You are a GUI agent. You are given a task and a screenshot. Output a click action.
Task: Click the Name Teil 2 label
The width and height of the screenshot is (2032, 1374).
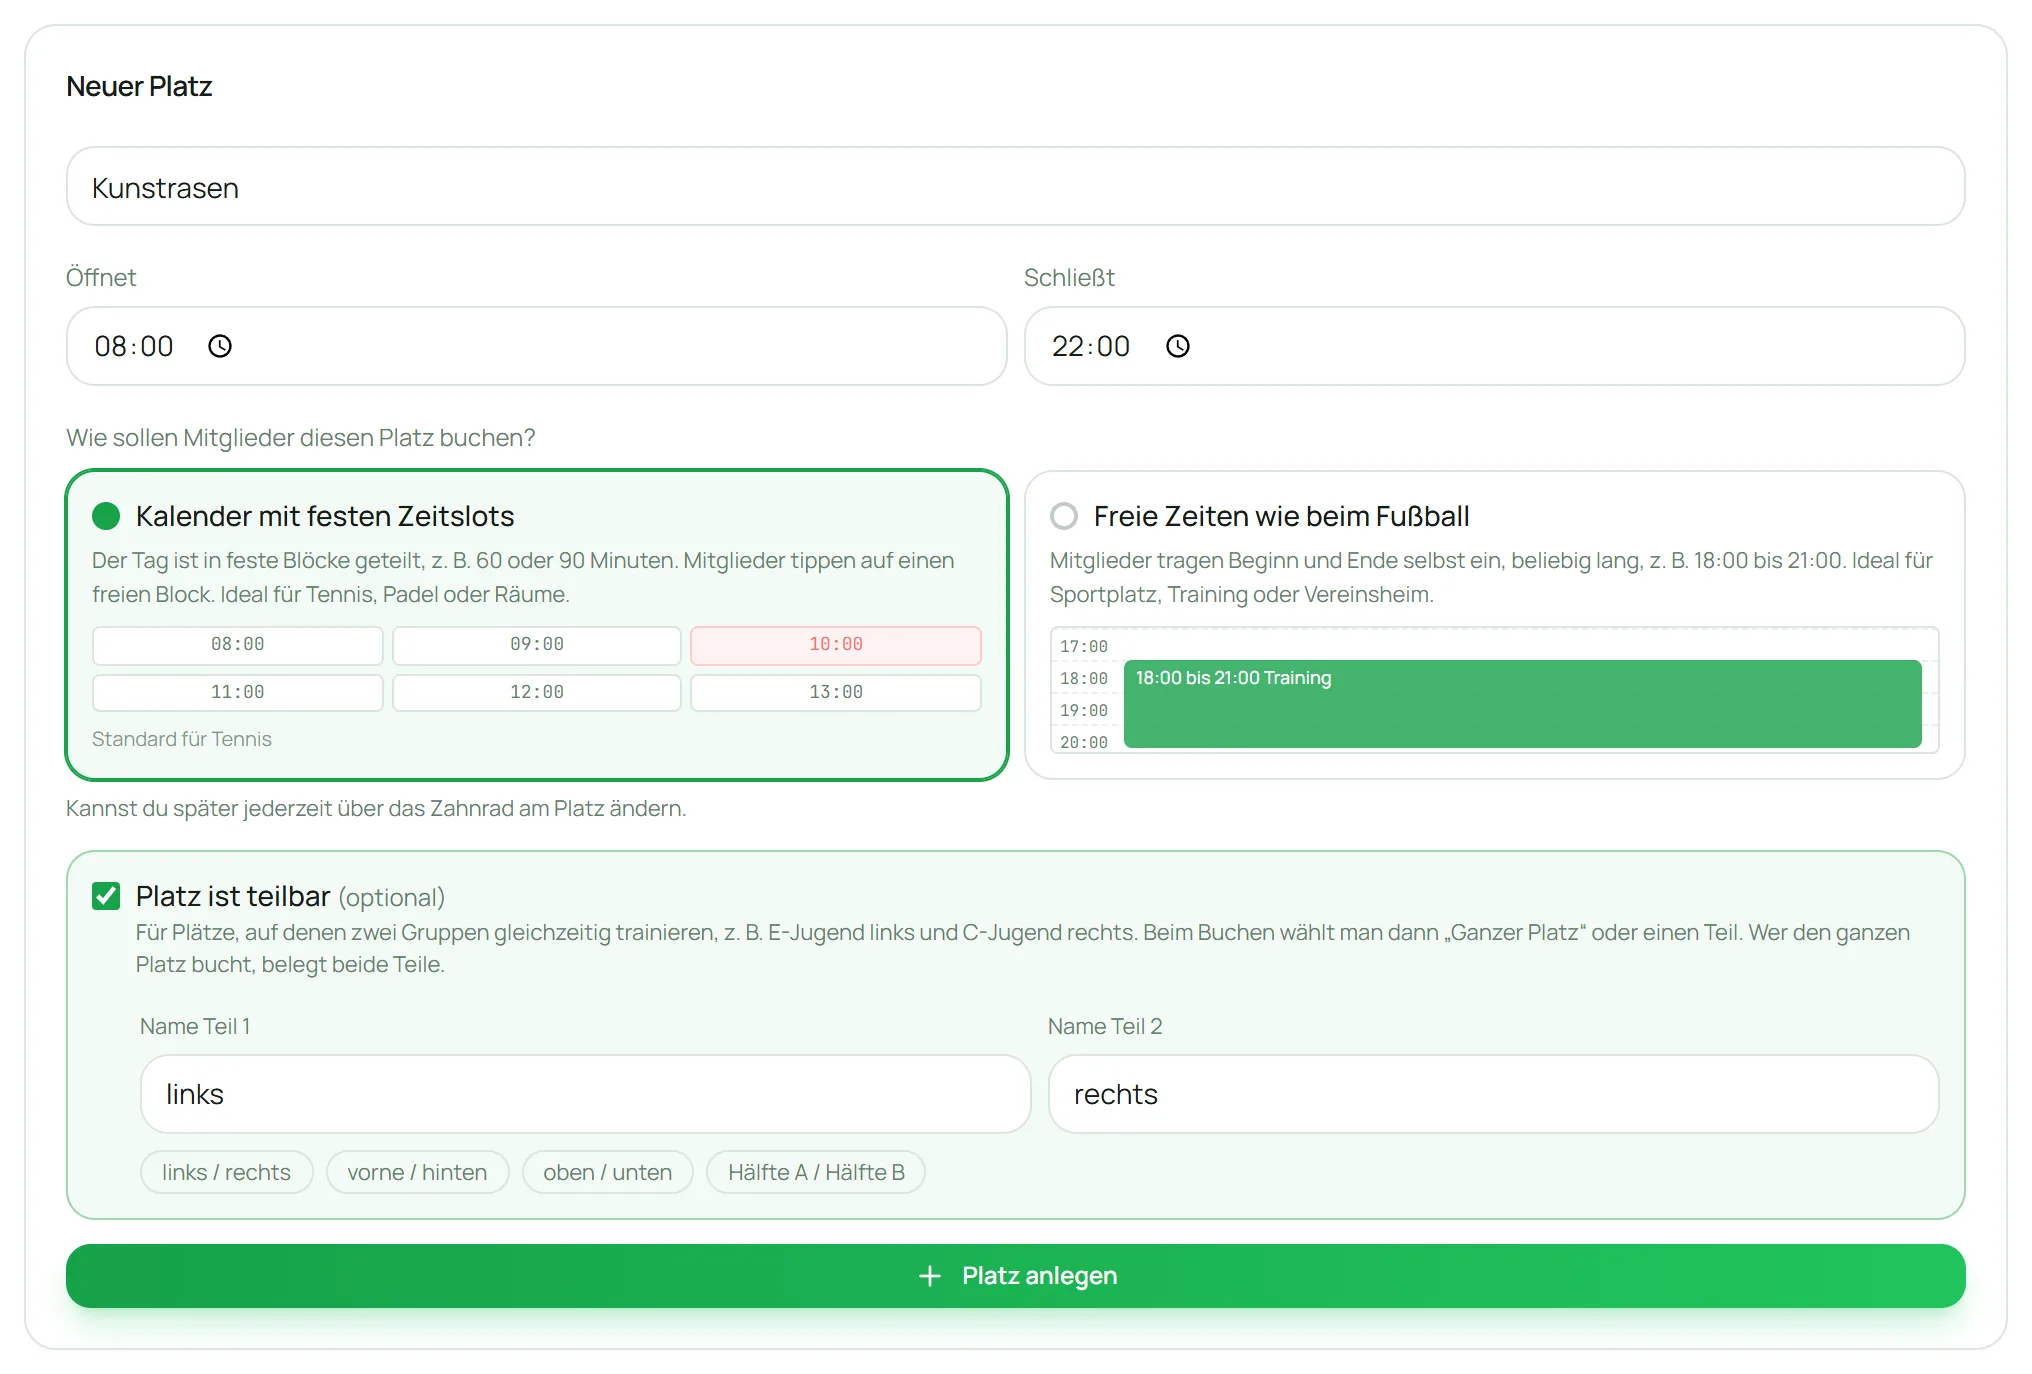1105,1026
